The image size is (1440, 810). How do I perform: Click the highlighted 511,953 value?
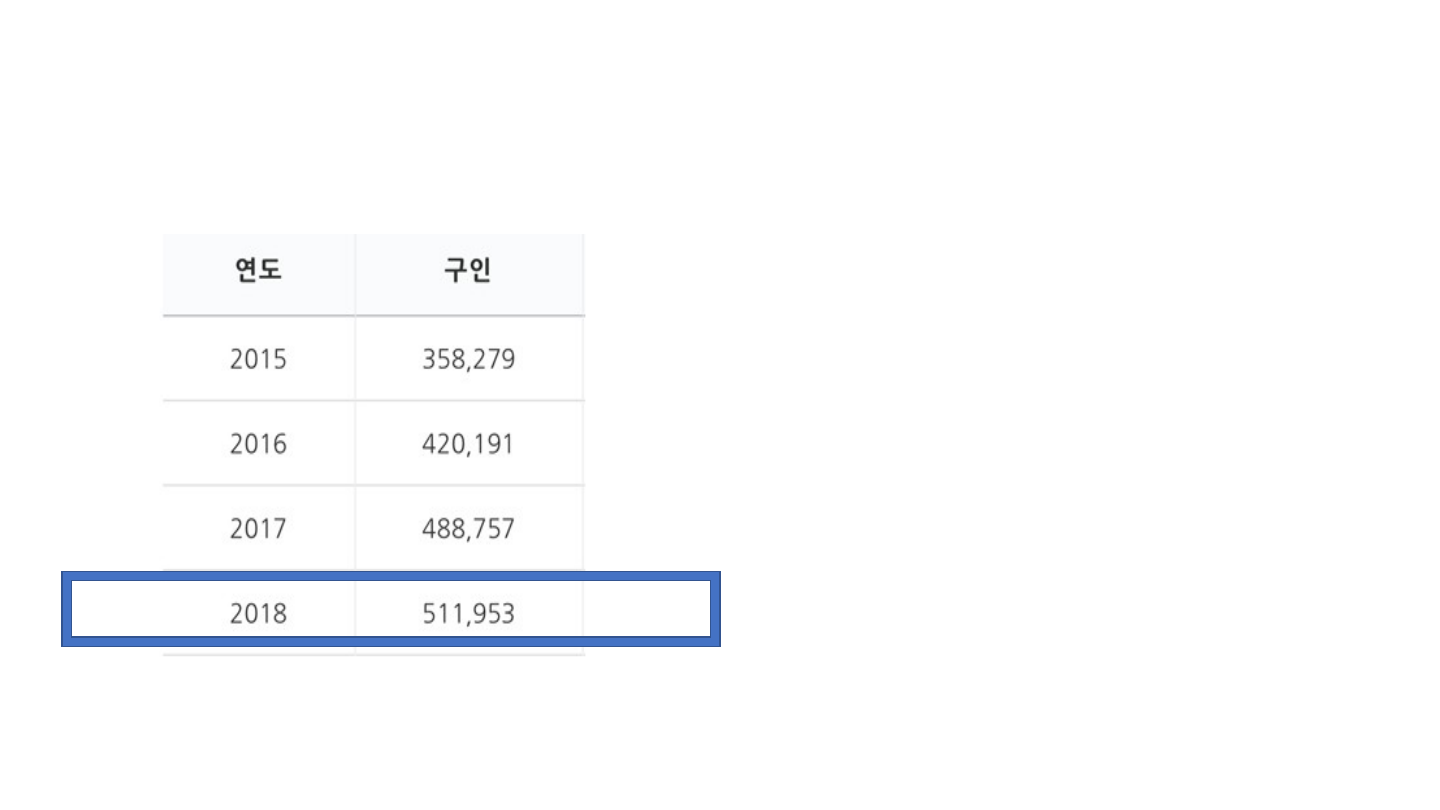468,613
